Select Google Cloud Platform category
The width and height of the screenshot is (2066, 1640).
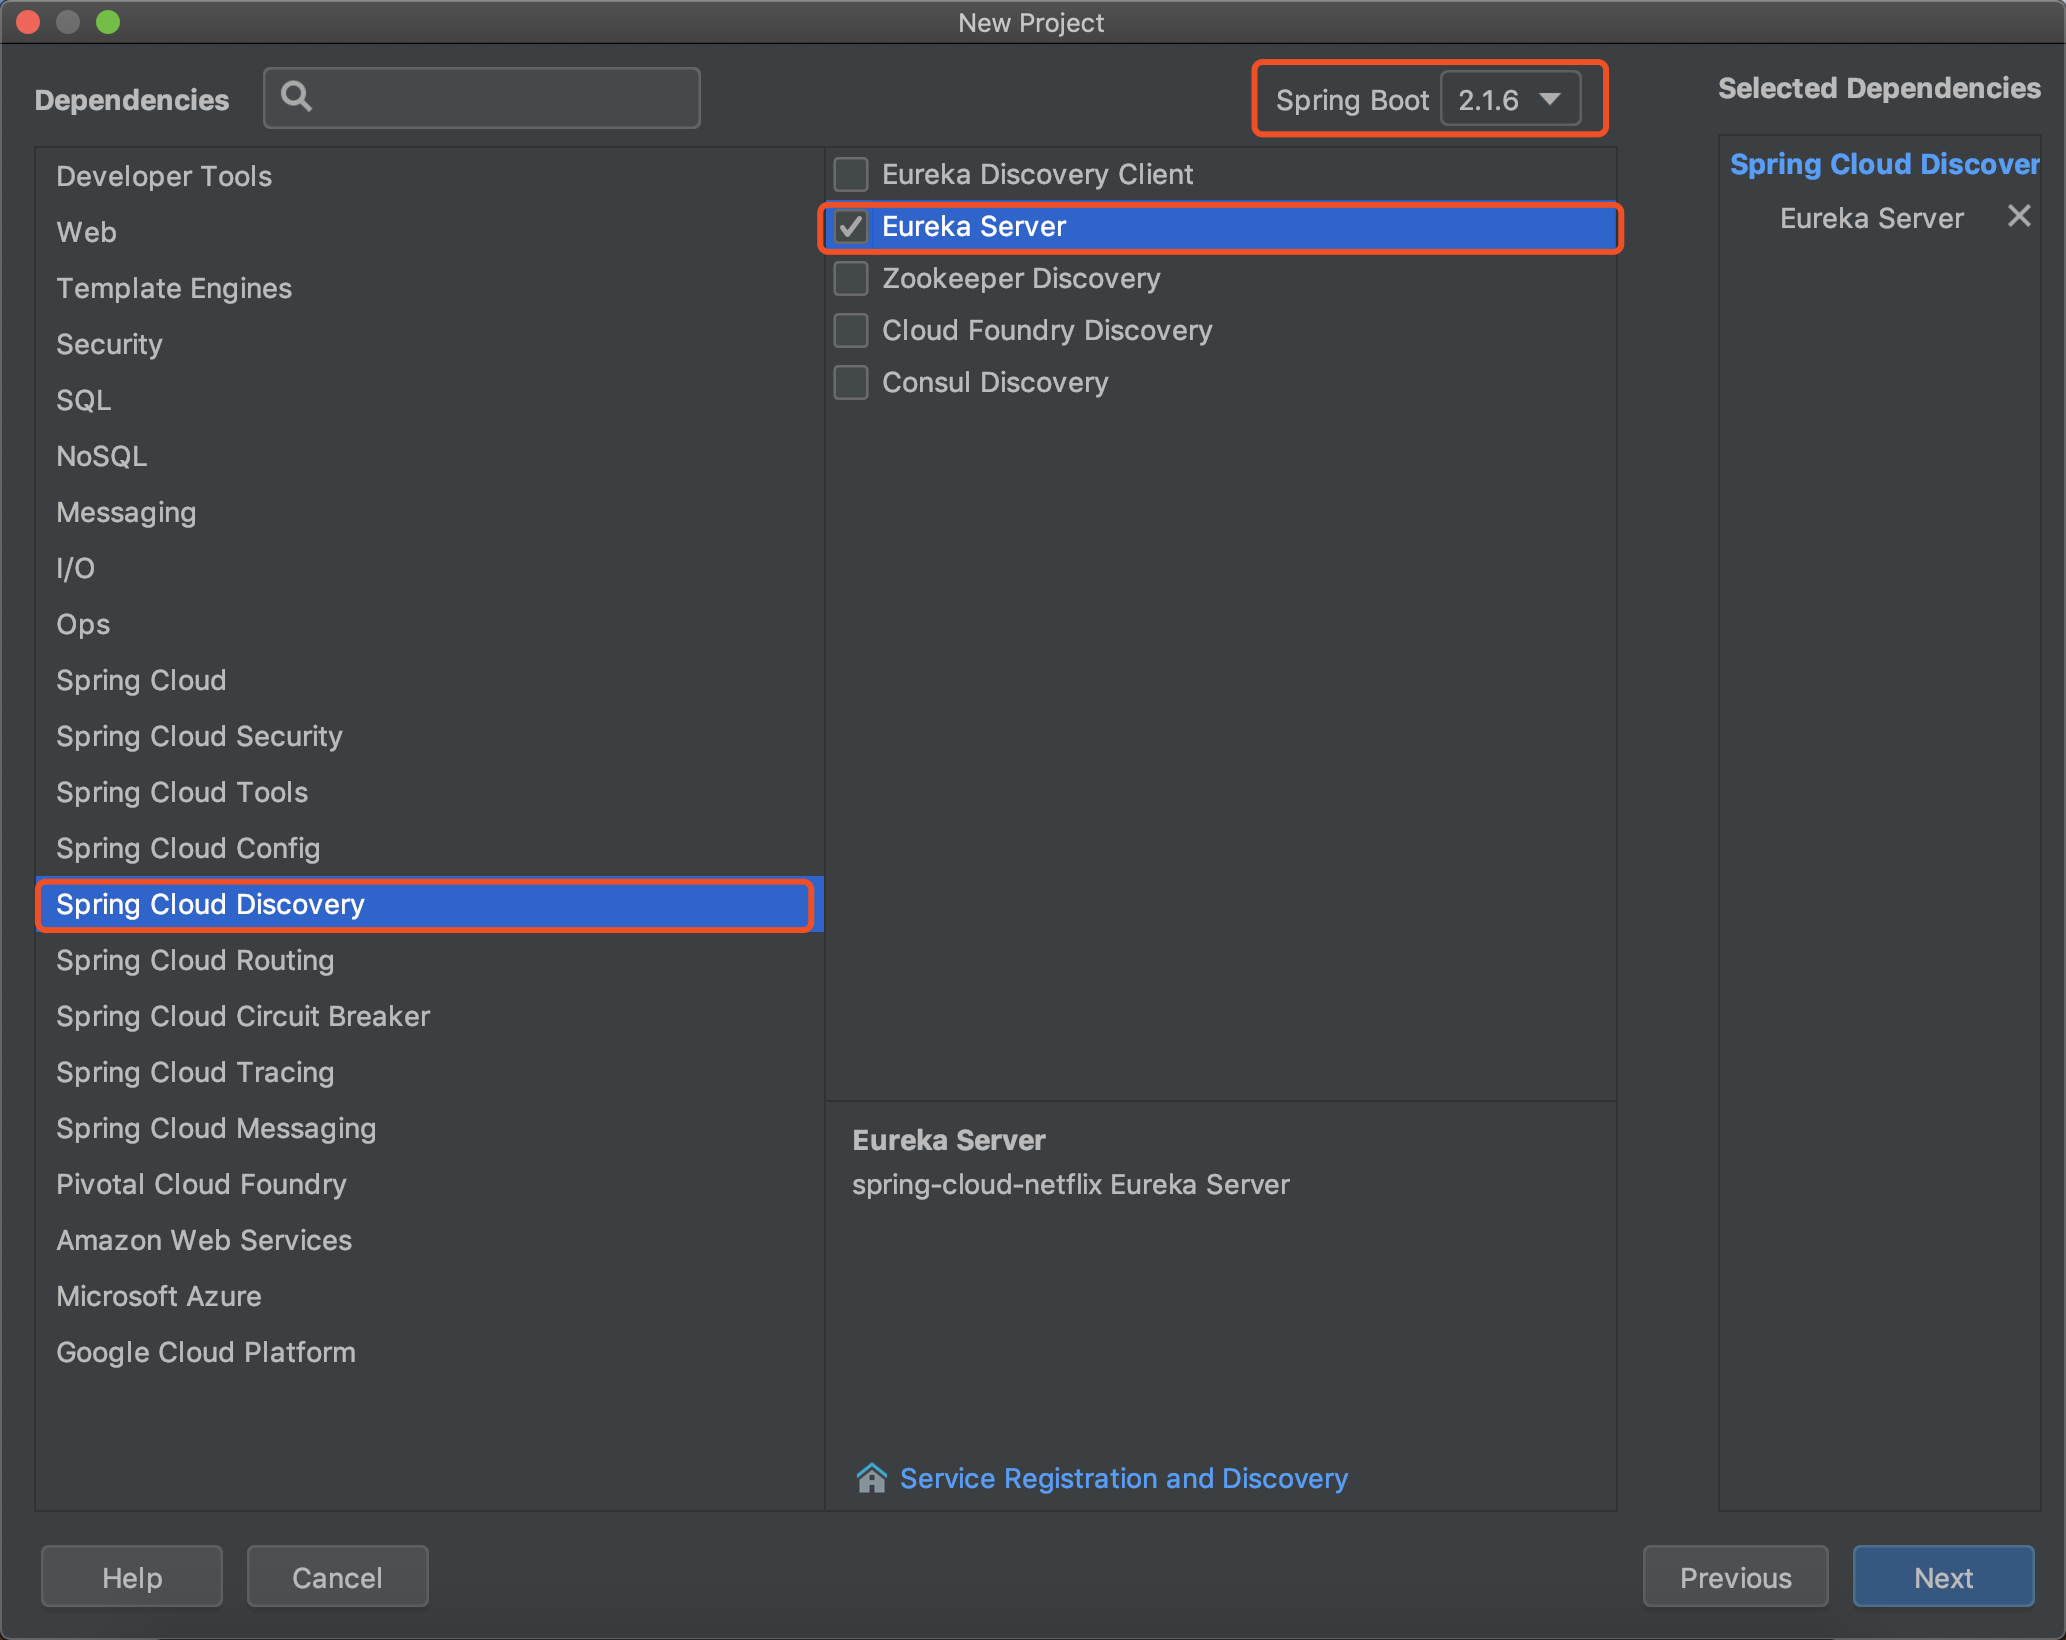[x=429, y=1352]
